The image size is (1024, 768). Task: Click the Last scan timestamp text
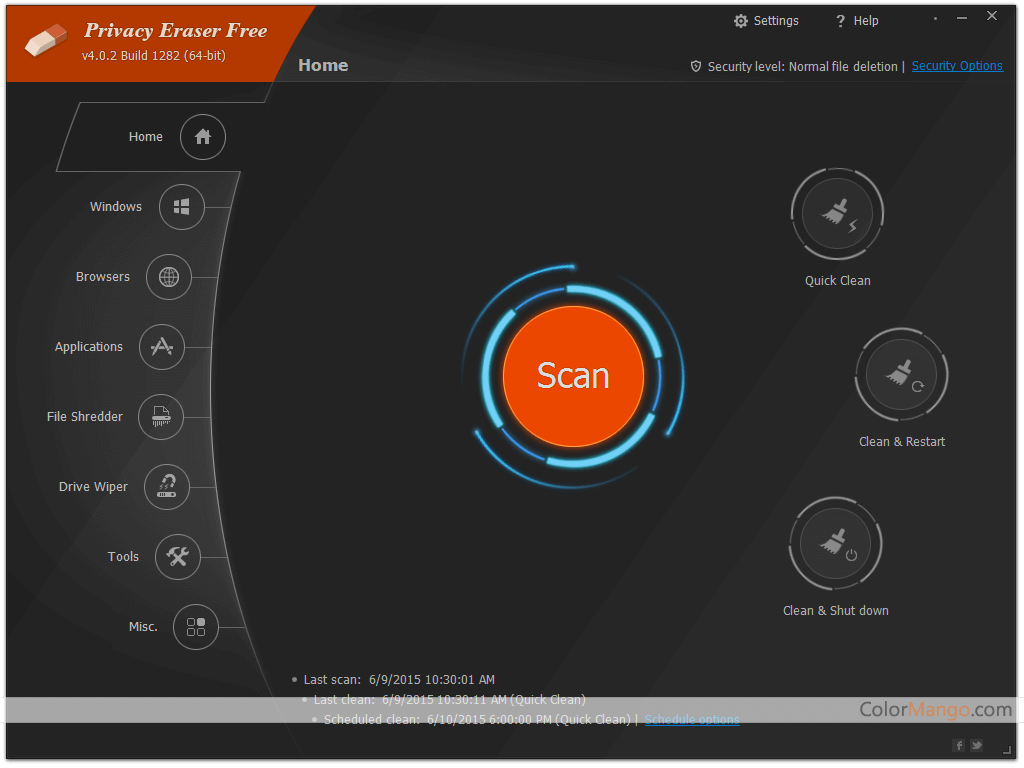[x=432, y=680]
